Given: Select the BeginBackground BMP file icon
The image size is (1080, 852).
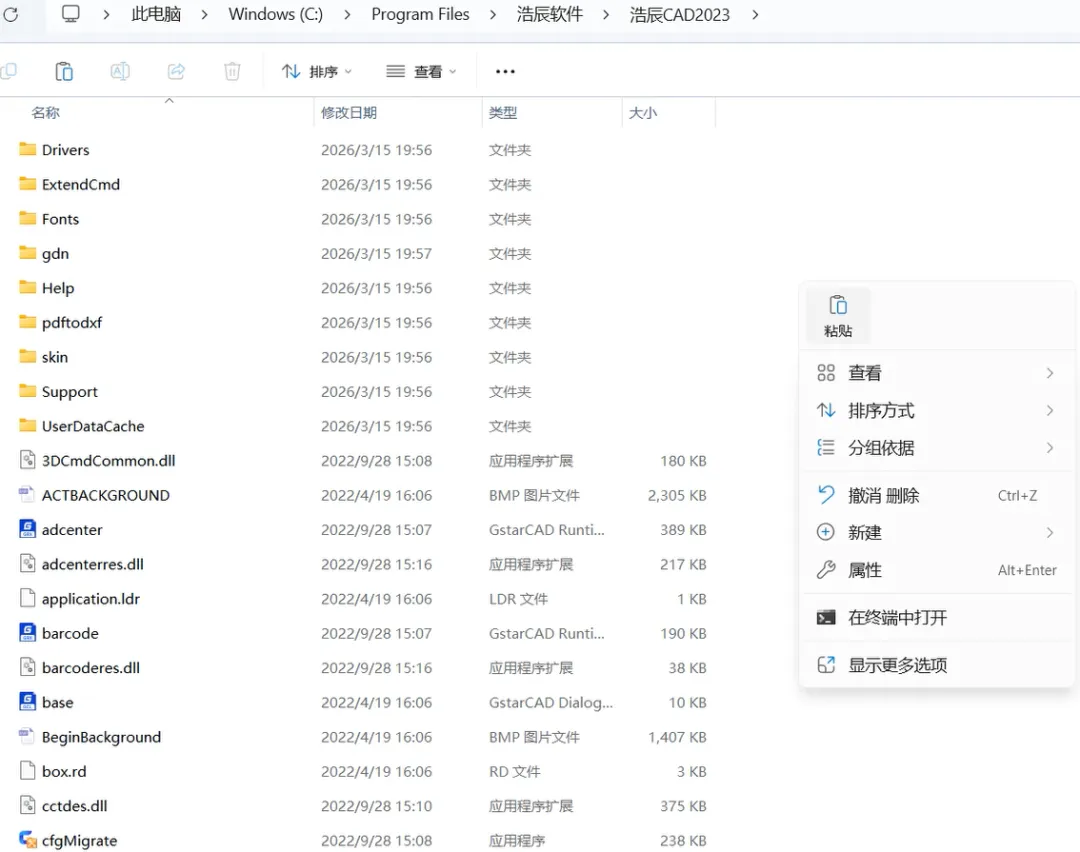Looking at the screenshot, I should 27,736.
